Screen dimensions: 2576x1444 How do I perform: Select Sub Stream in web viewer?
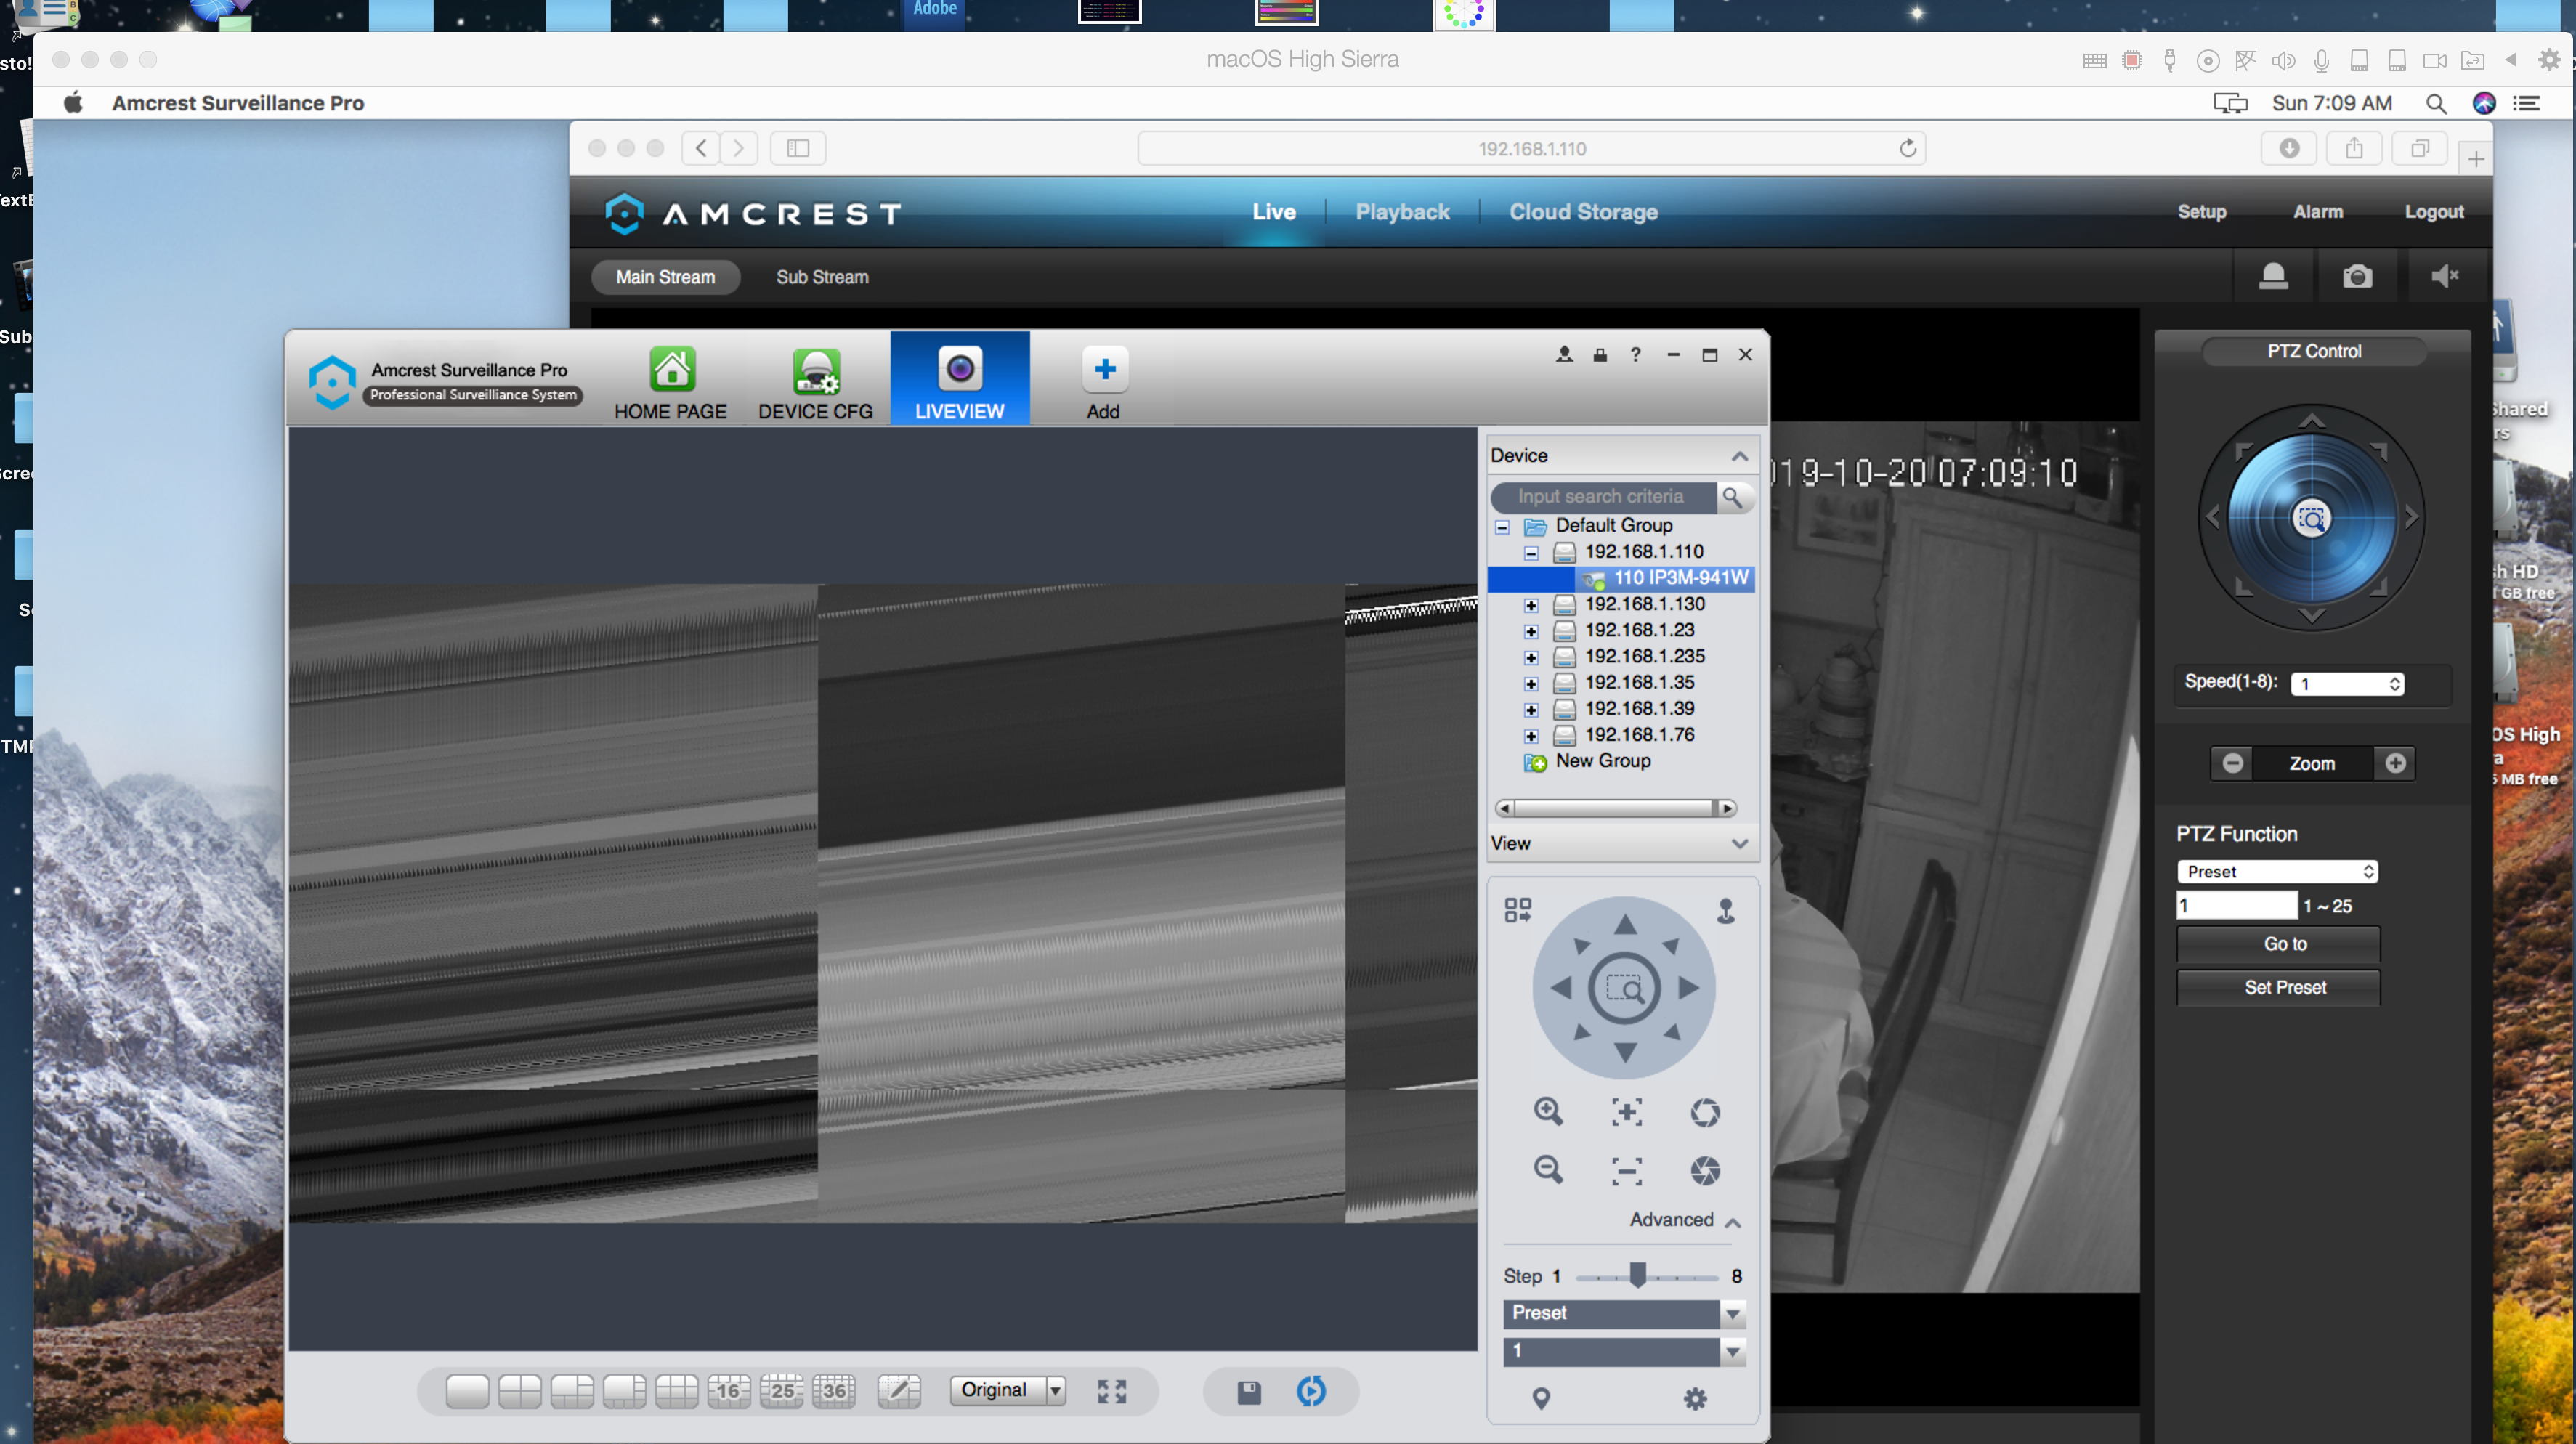click(822, 277)
